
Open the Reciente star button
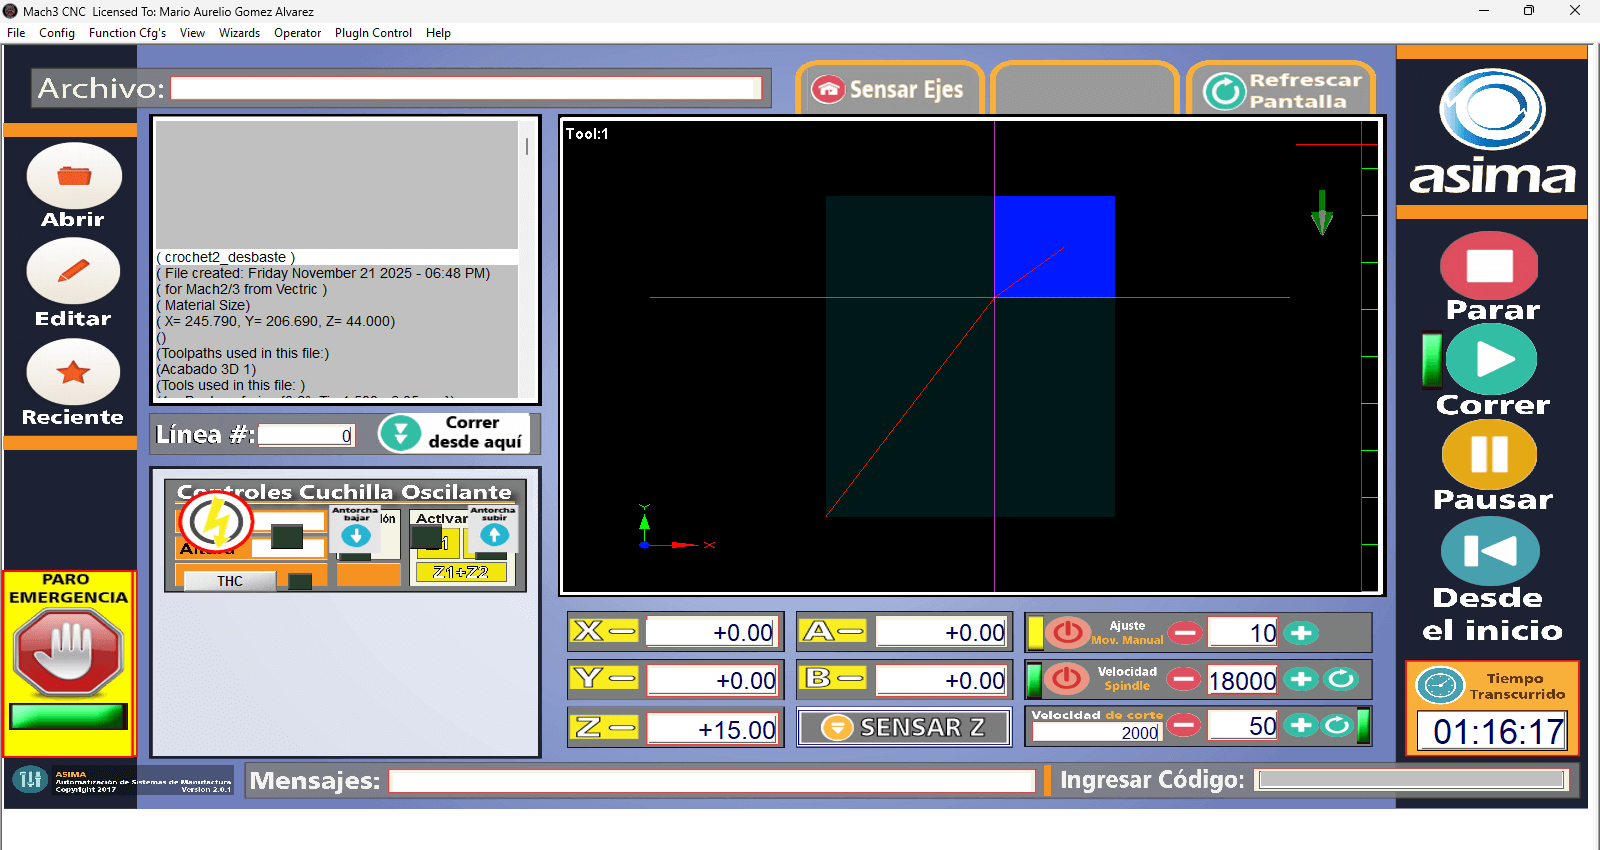[74, 372]
